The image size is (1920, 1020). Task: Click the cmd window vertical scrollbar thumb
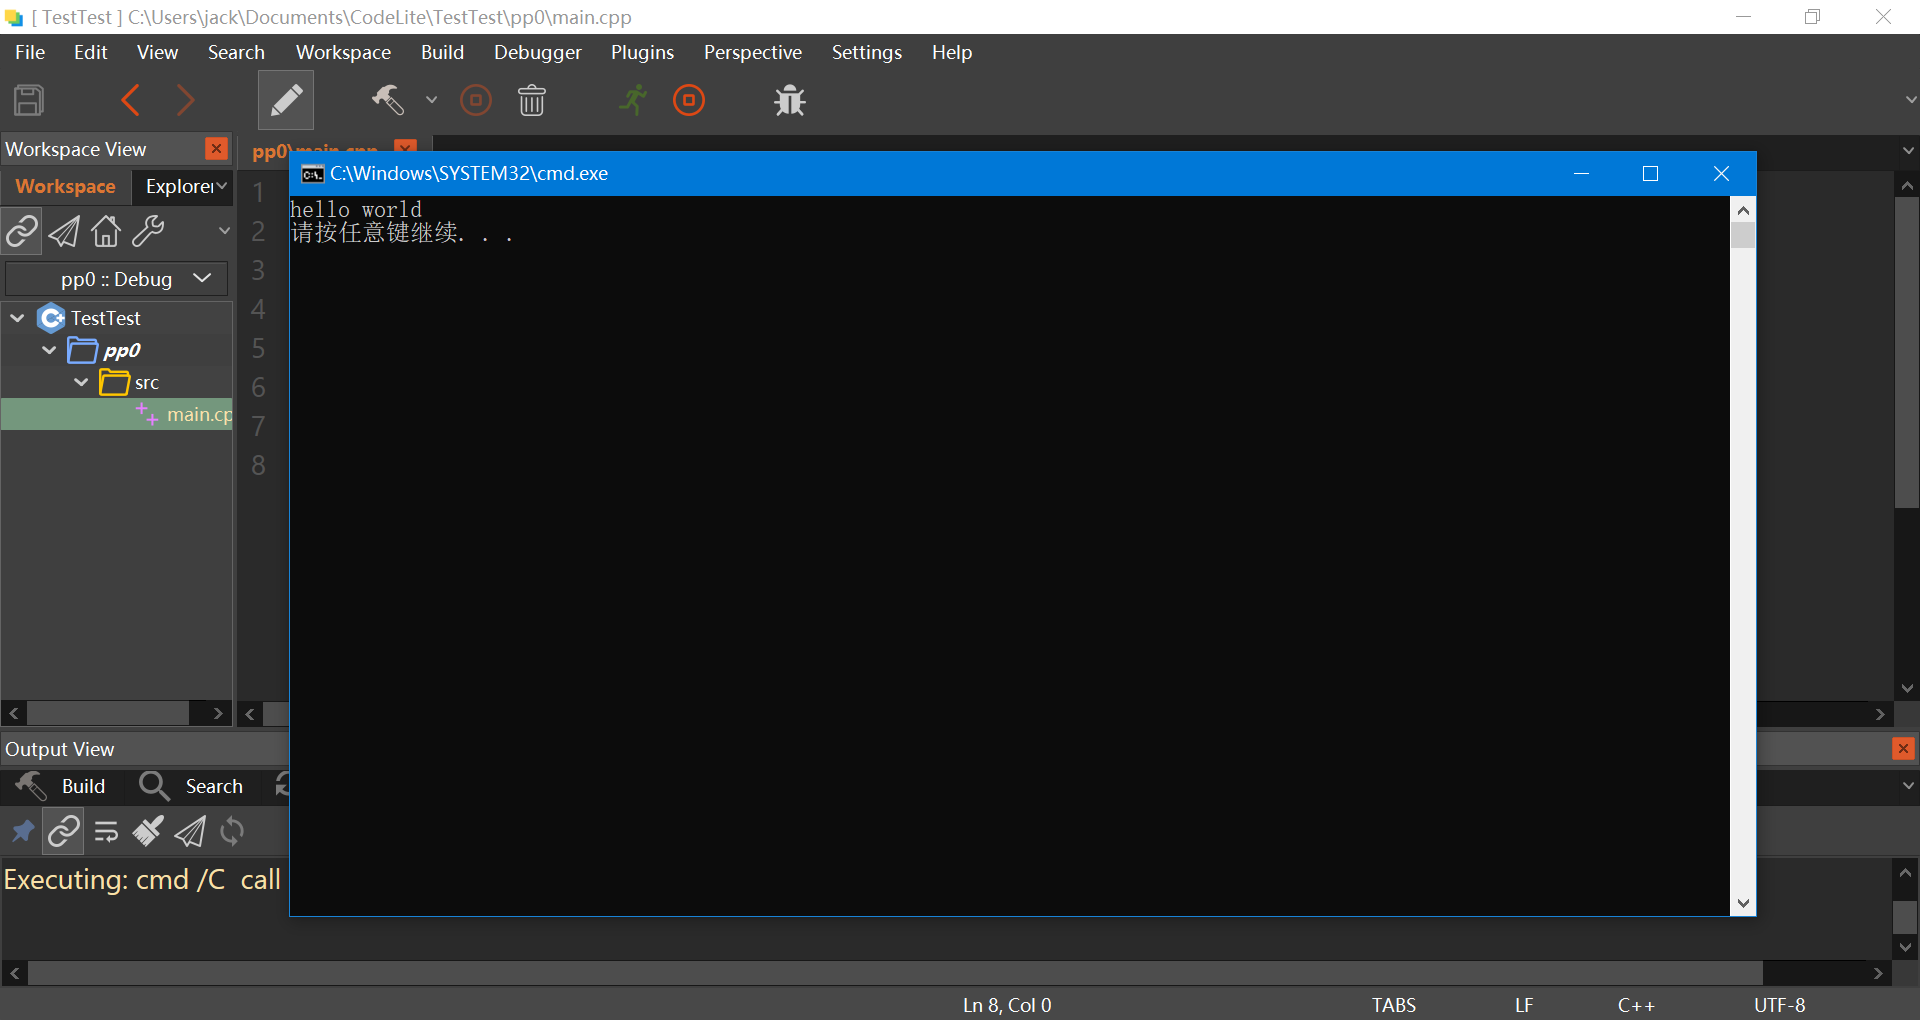point(1743,236)
